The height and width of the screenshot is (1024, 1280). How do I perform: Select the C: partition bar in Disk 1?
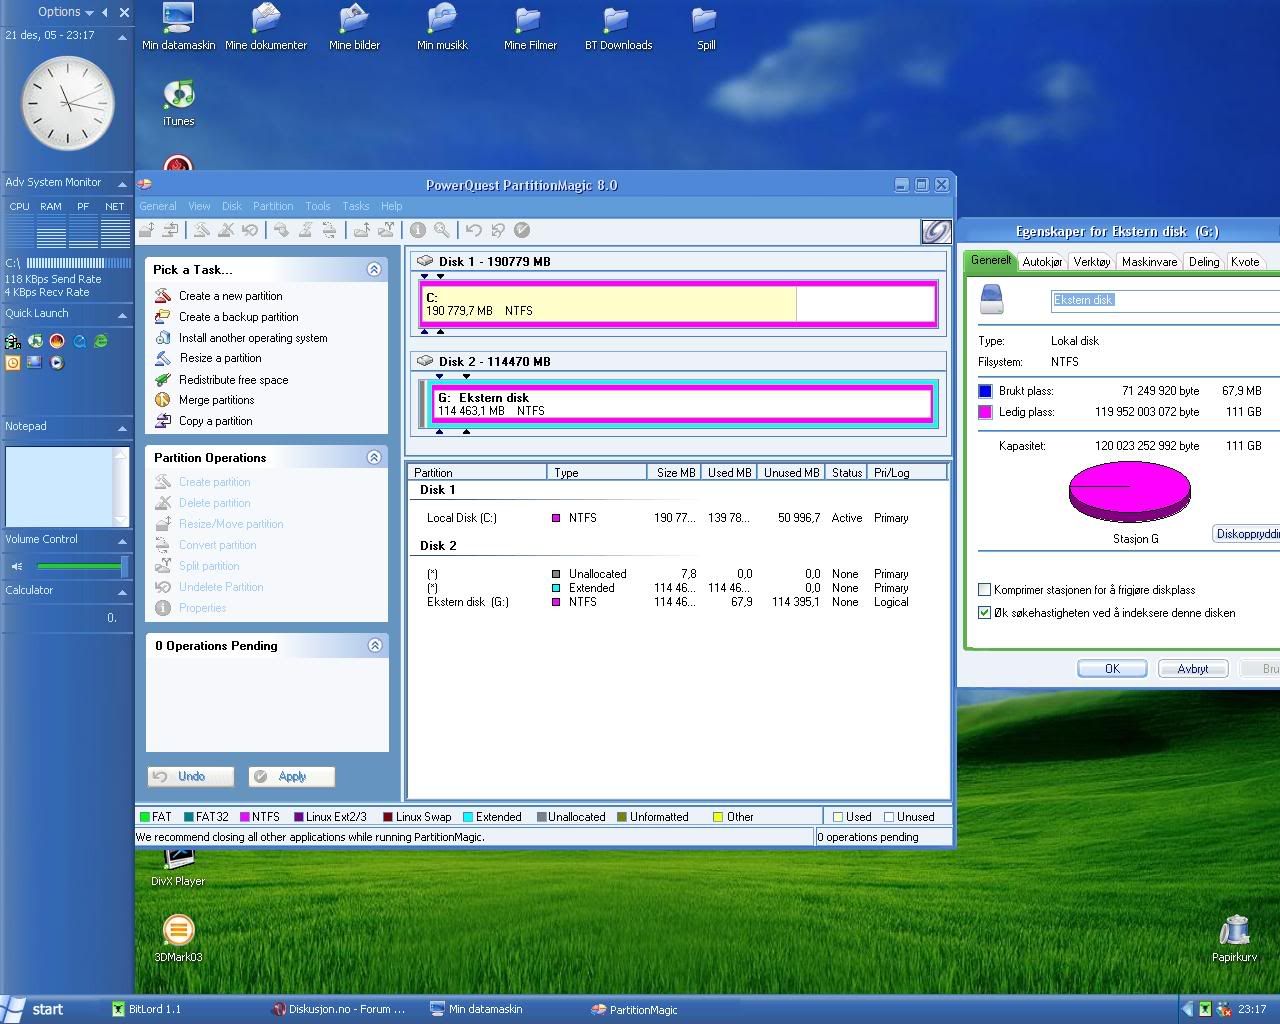pos(679,304)
